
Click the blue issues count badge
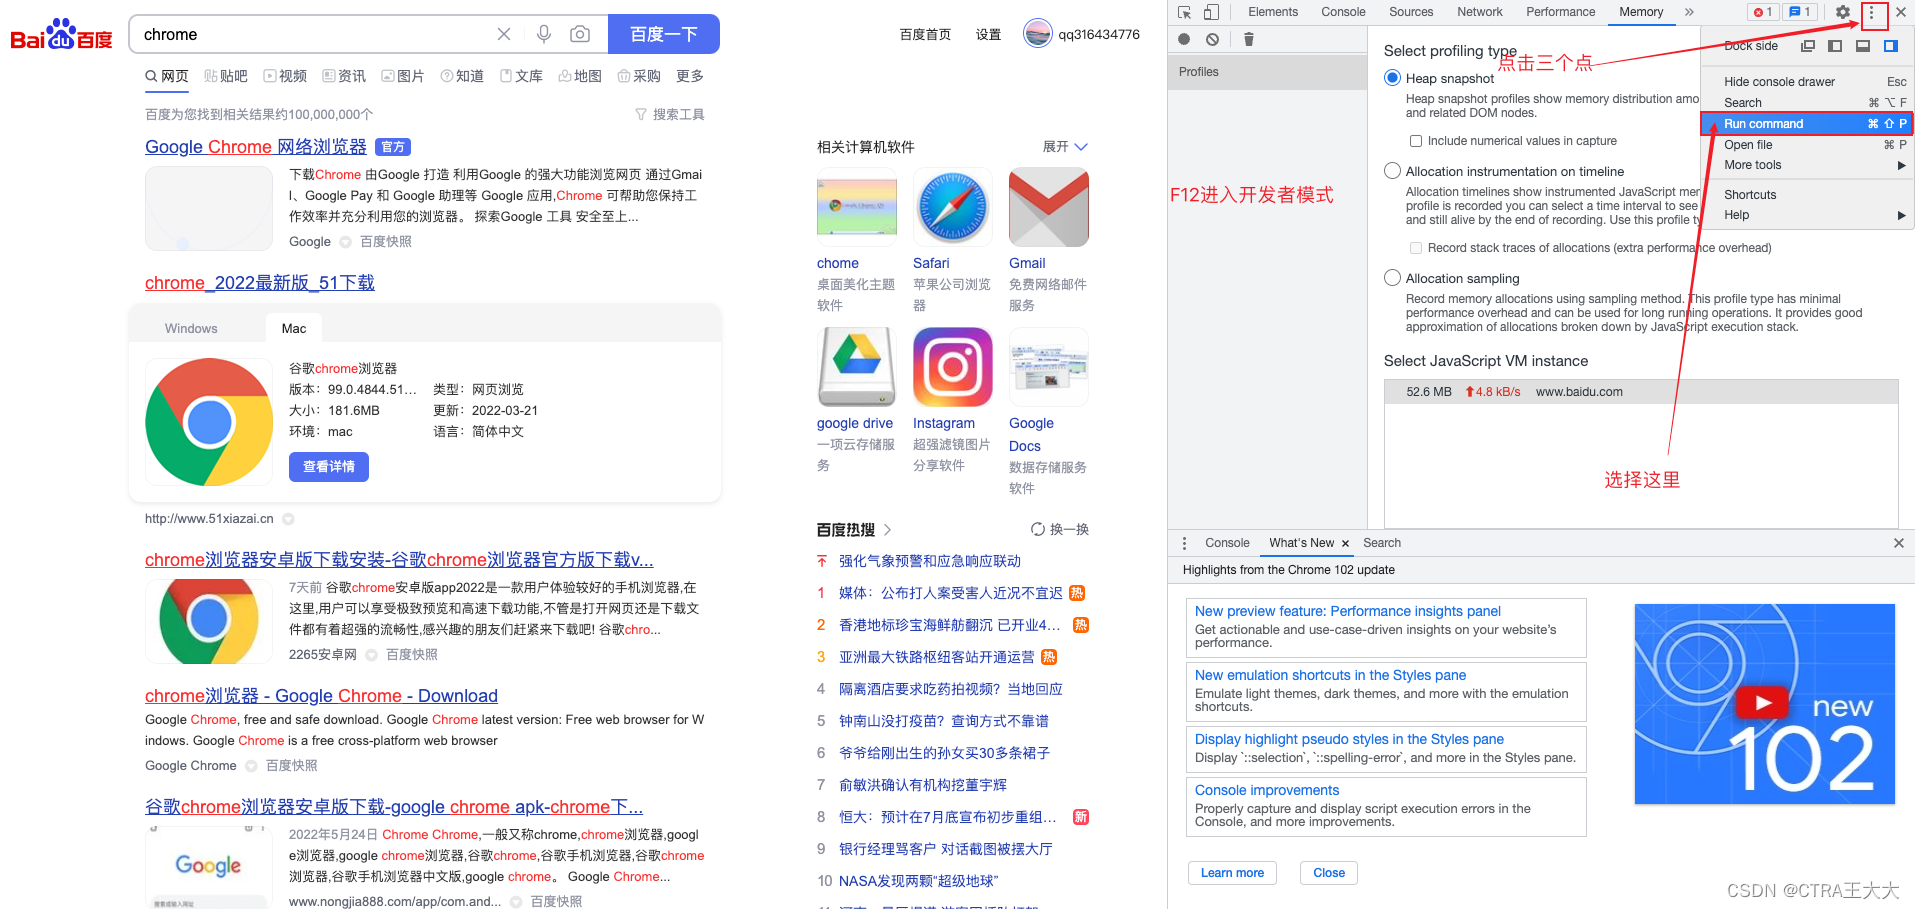tap(1801, 12)
